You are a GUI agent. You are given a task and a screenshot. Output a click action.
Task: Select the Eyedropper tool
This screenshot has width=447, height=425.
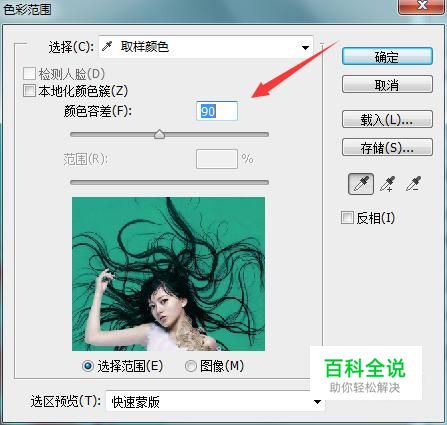(361, 184)
